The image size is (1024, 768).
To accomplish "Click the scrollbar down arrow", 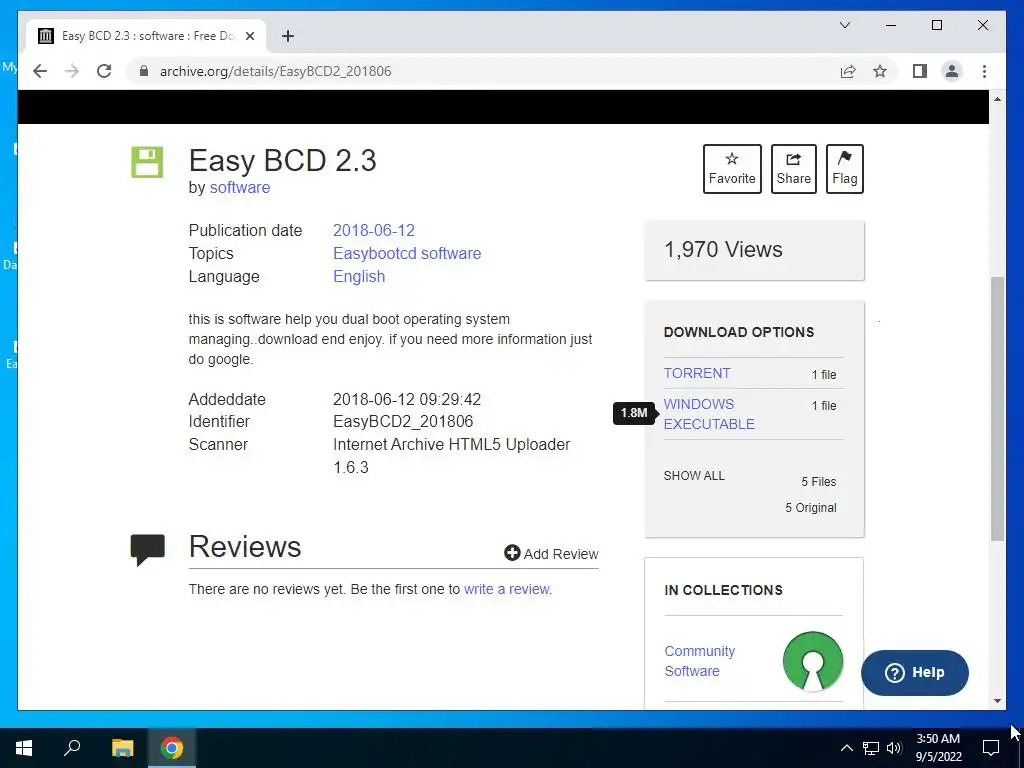I will click(x=997, y=701).
